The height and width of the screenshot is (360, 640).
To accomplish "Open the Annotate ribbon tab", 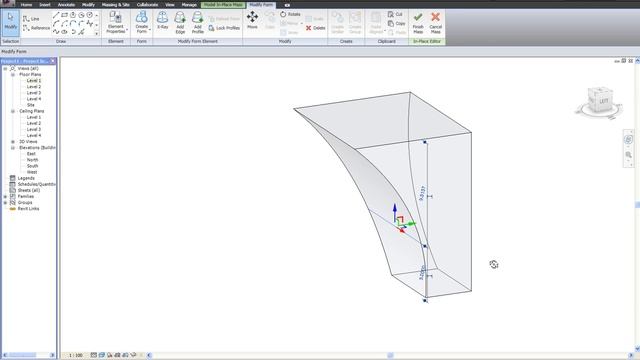I will (x=66, y=4).
